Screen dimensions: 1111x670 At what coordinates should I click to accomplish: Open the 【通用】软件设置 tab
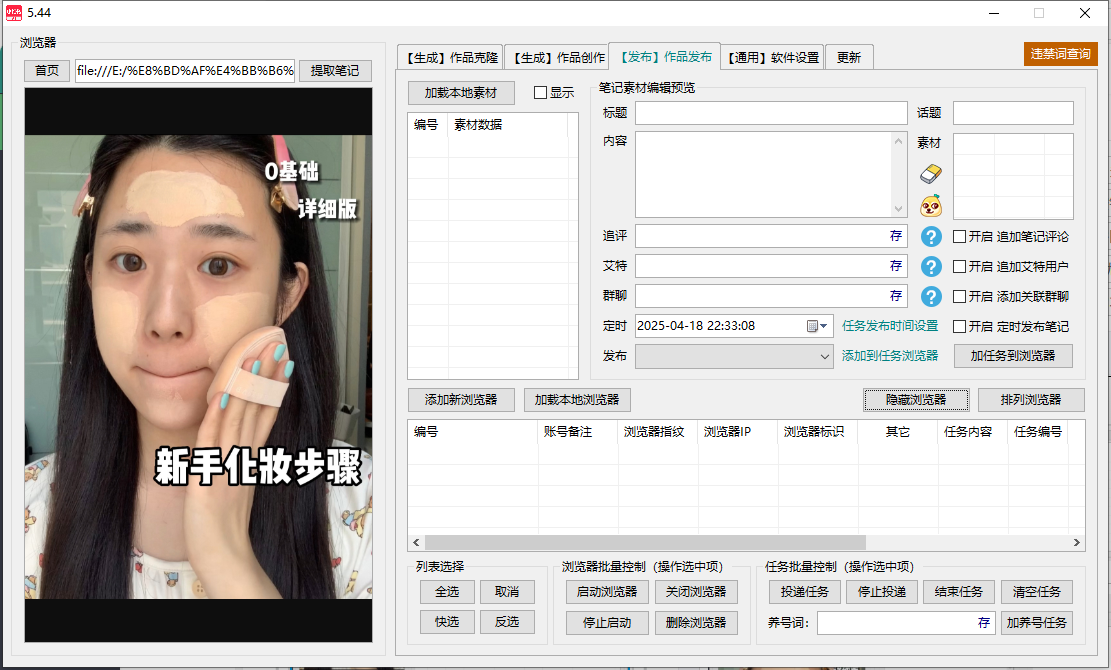(x=772, y=57)
